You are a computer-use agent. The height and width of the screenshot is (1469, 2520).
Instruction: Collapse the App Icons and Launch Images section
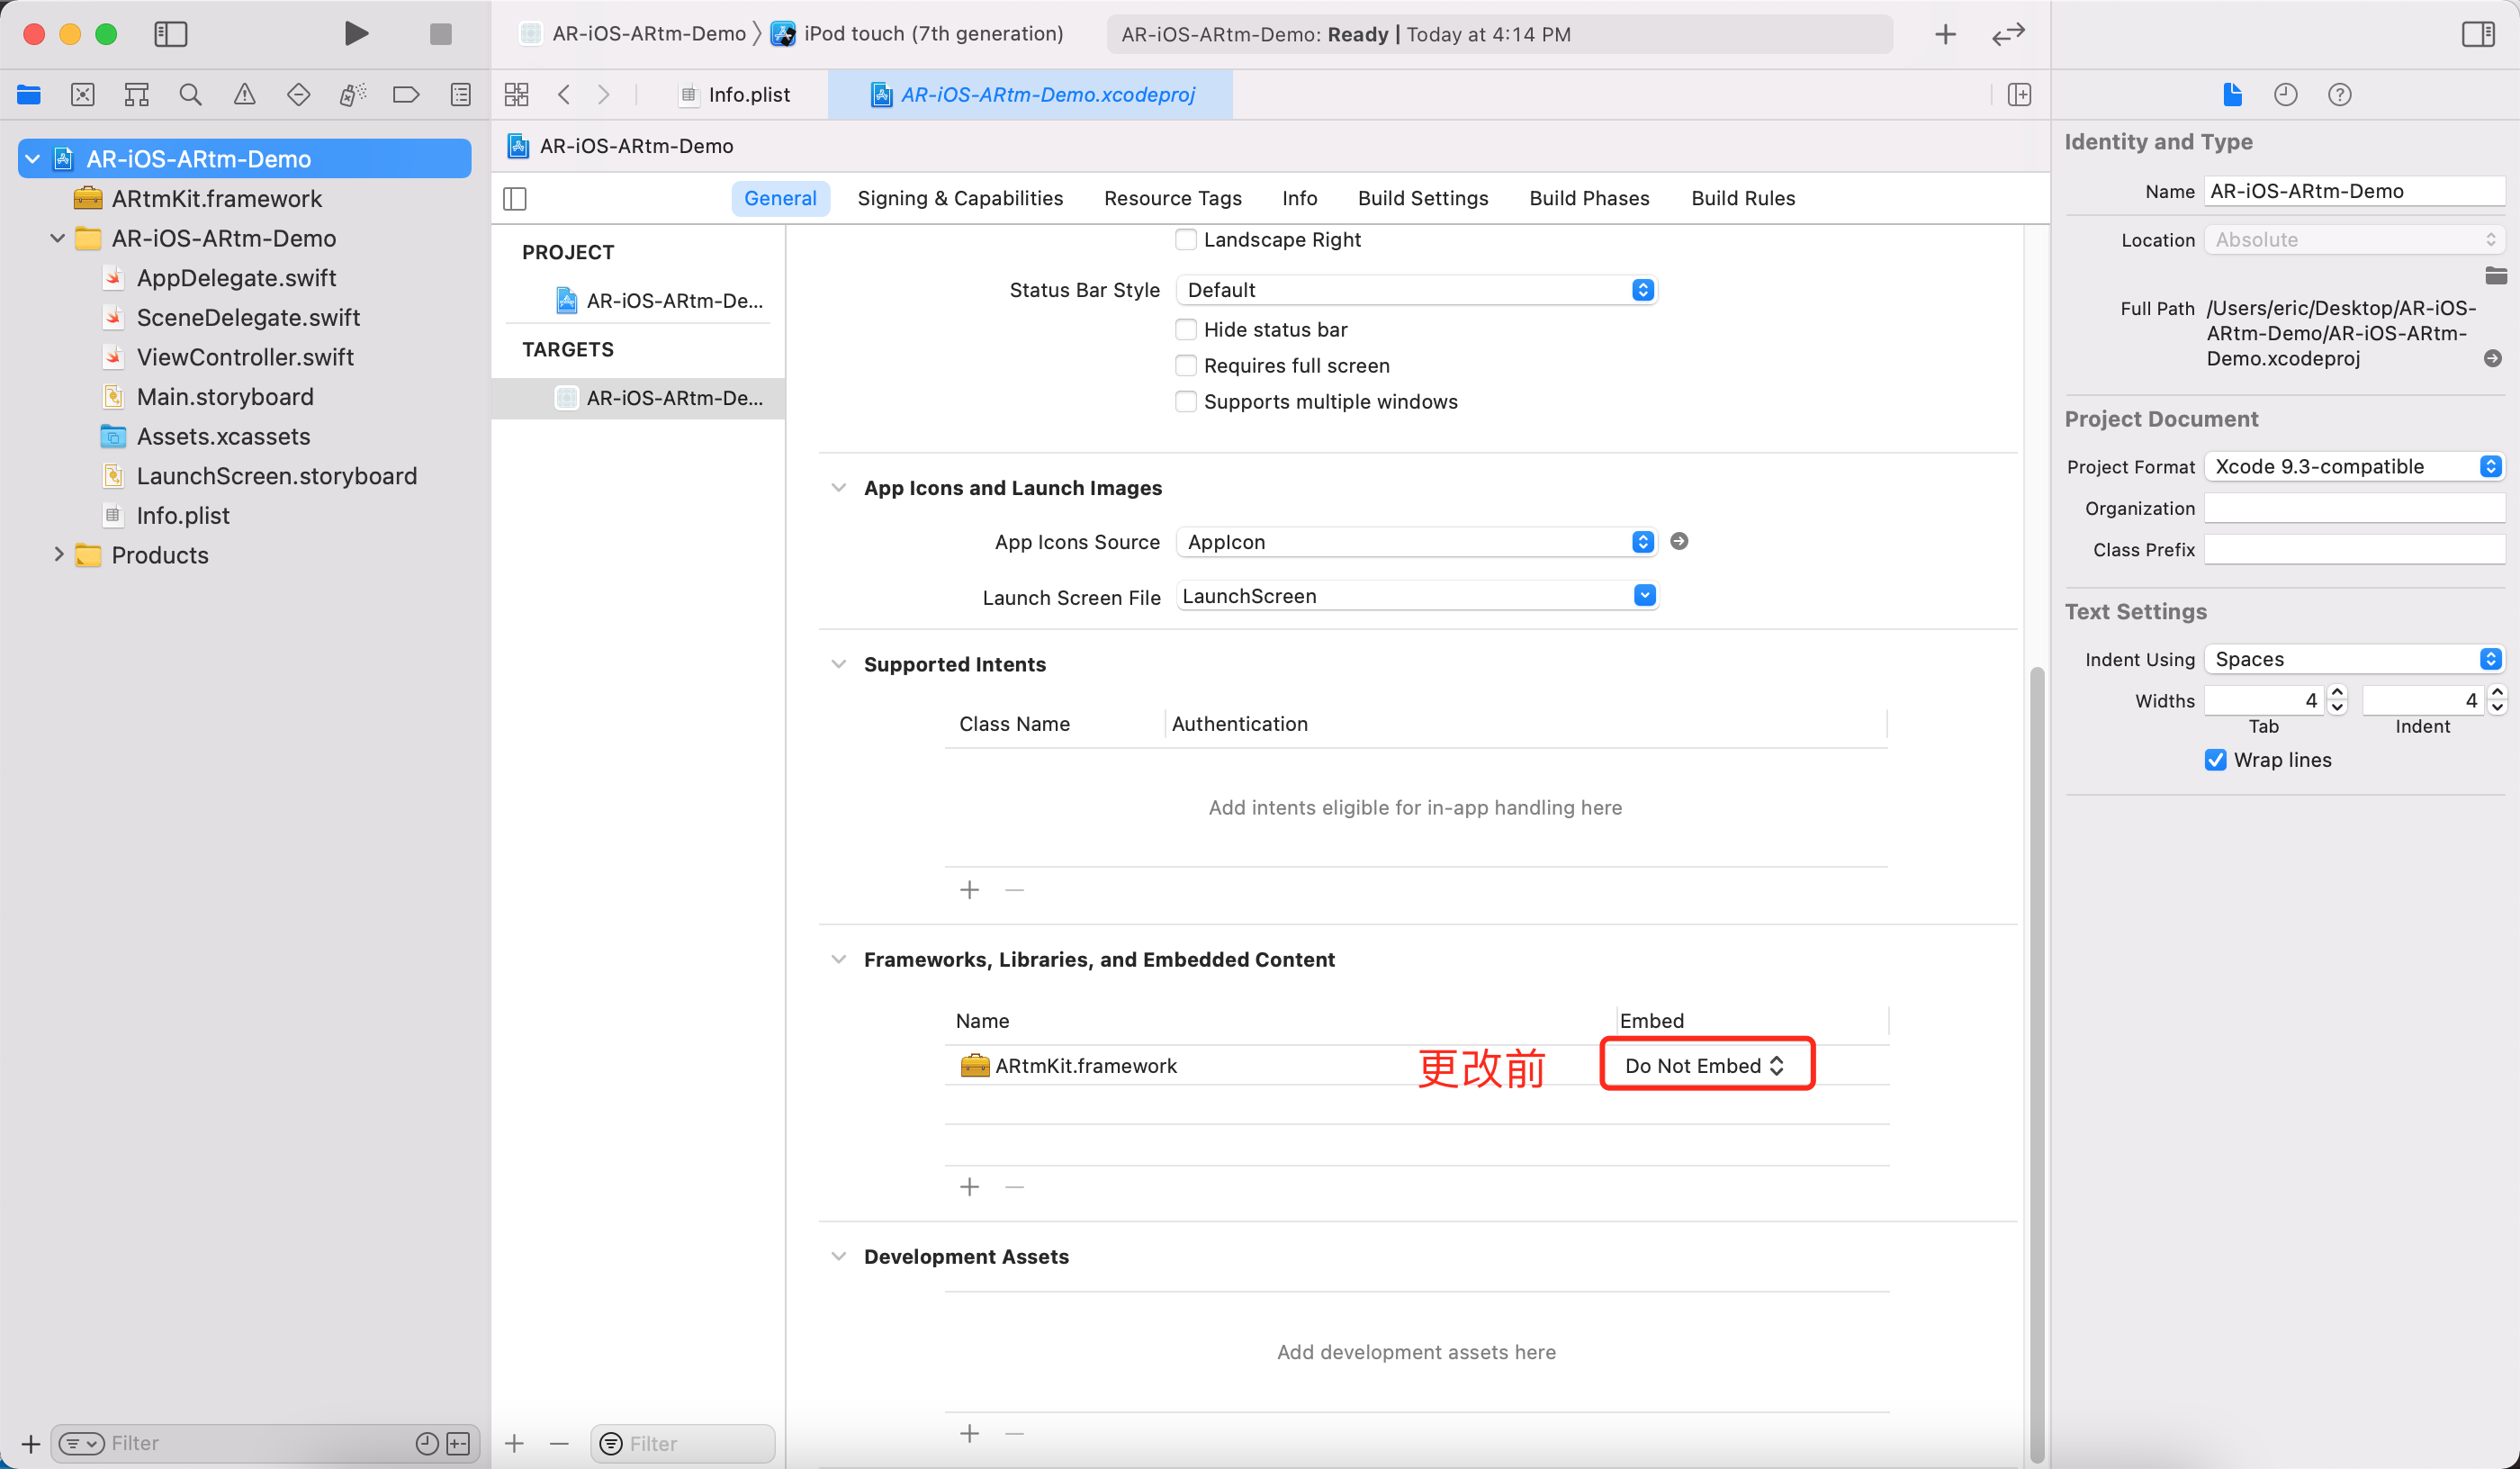coord(838,488)
